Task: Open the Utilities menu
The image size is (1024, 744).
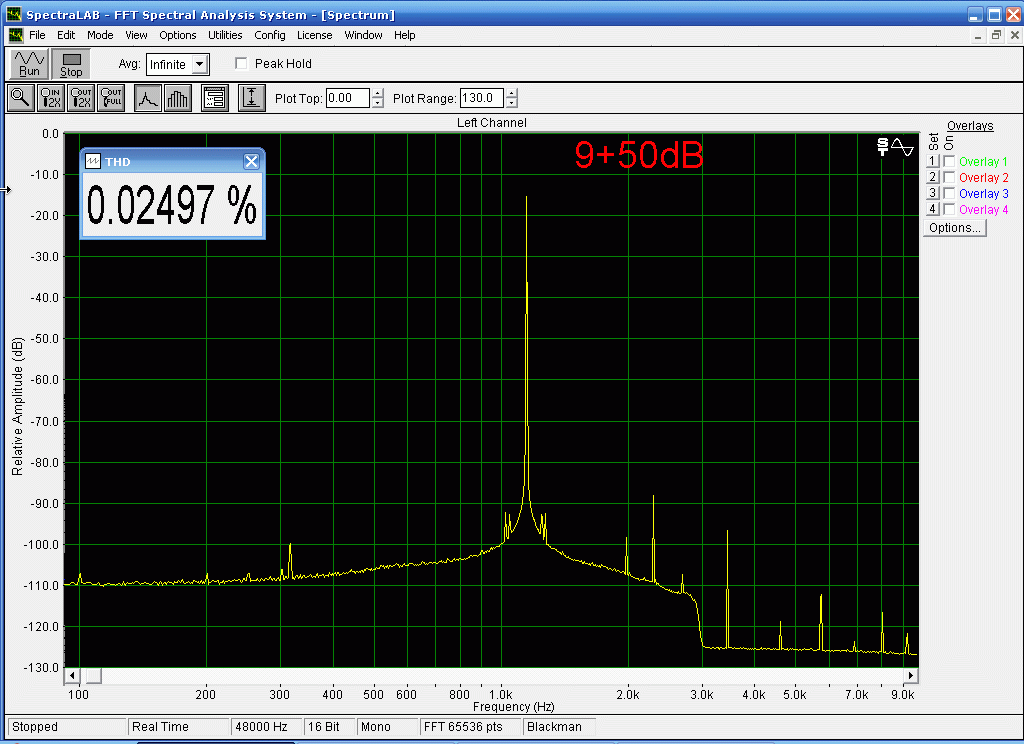Action: click(x=225, y=35)
